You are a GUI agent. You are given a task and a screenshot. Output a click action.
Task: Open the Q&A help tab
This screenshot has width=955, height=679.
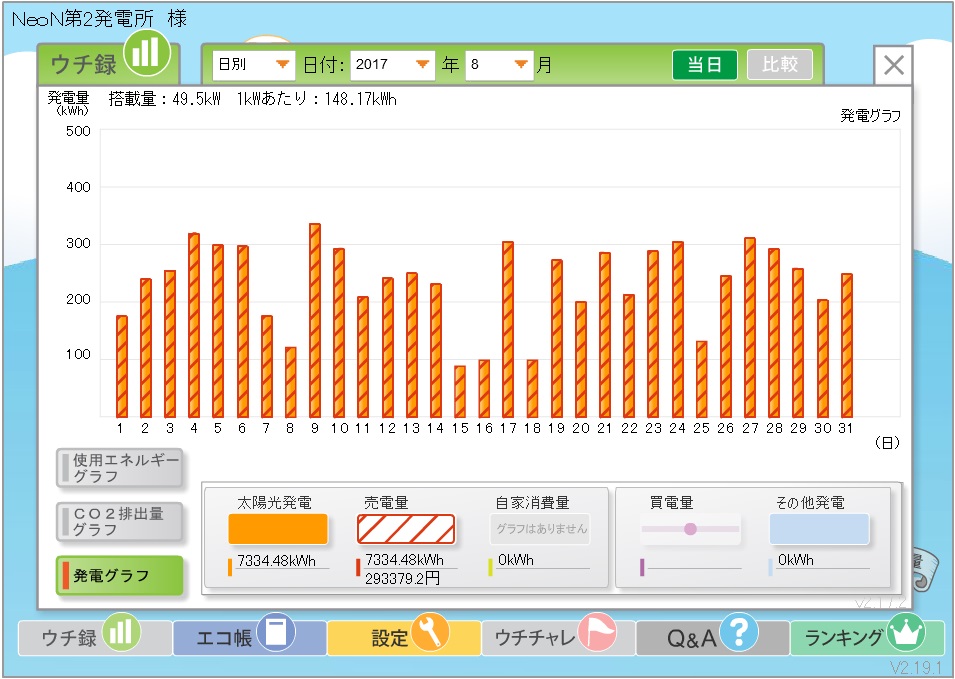(713, 638)
